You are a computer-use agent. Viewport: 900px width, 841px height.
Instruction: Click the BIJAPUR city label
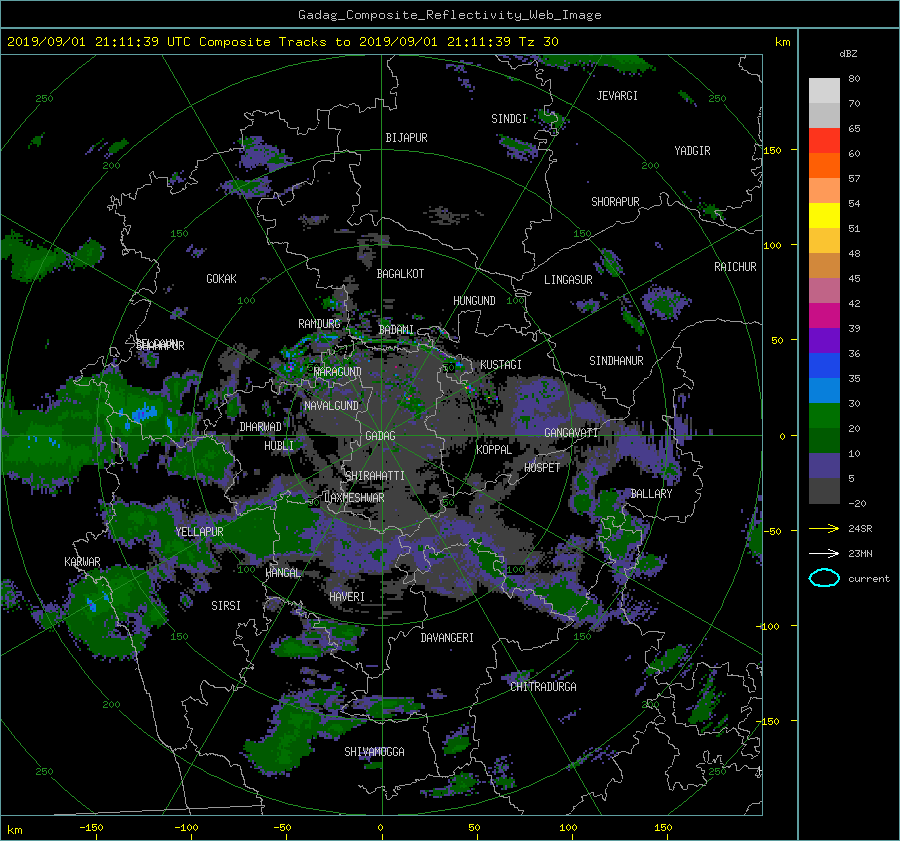[x=406, y=138]
